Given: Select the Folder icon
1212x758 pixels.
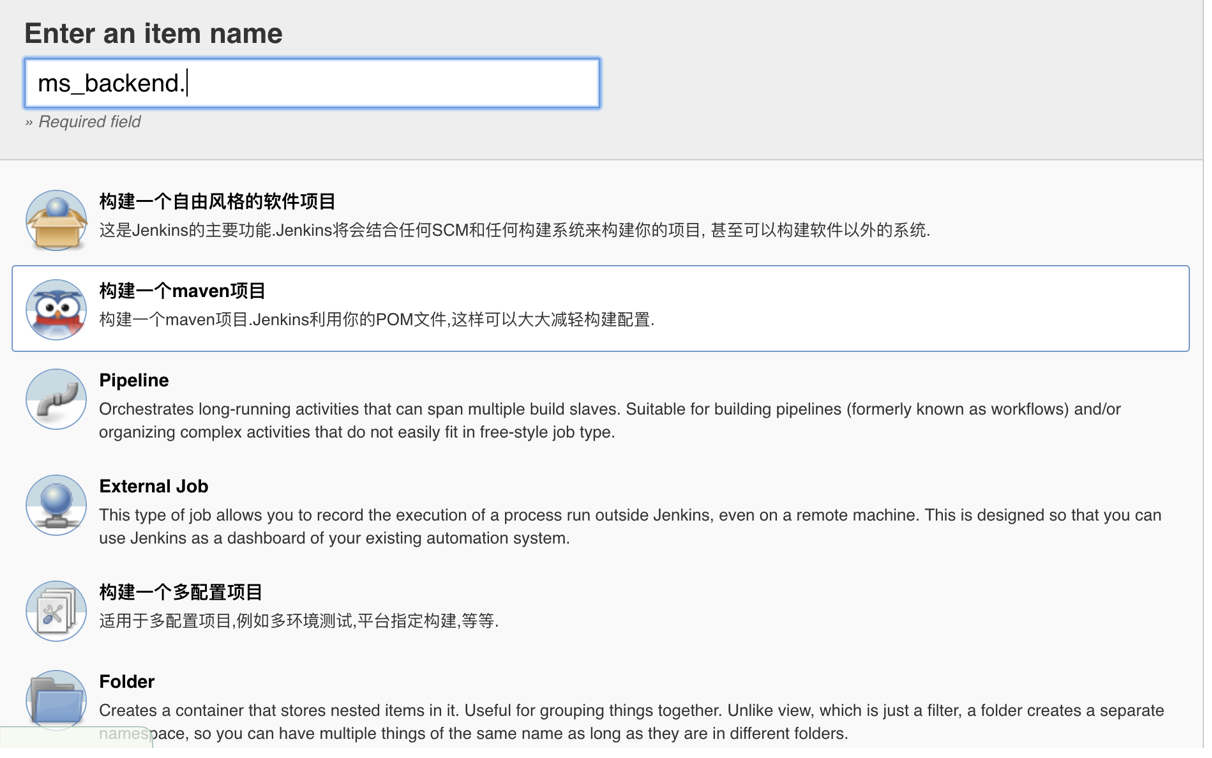Looking at the screenshot, I should (56, 700).
